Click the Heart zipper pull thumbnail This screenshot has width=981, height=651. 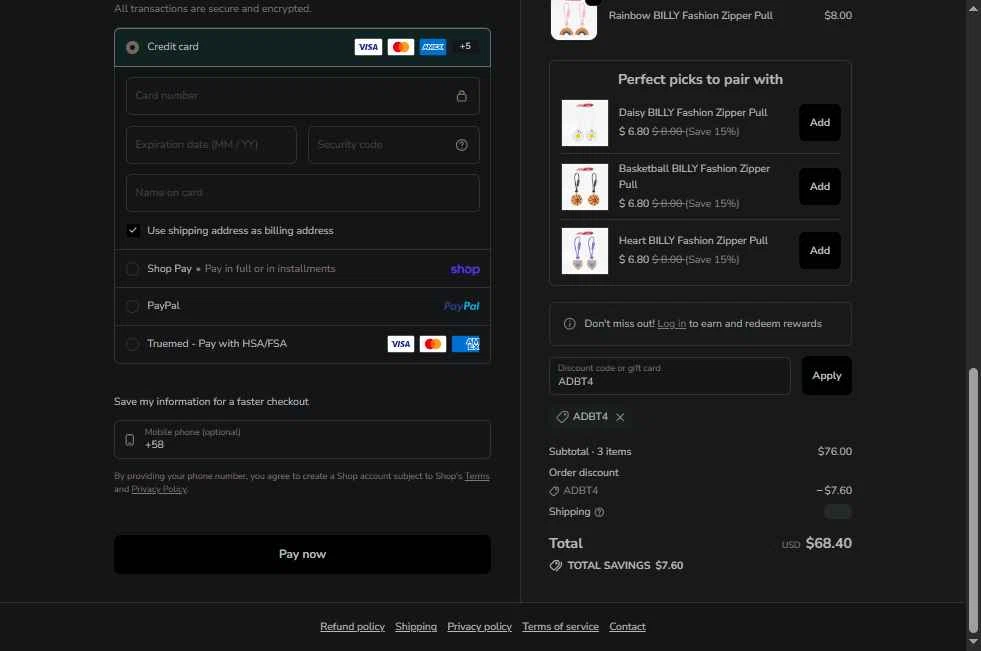pyautogui.click(x=584, y=251)
